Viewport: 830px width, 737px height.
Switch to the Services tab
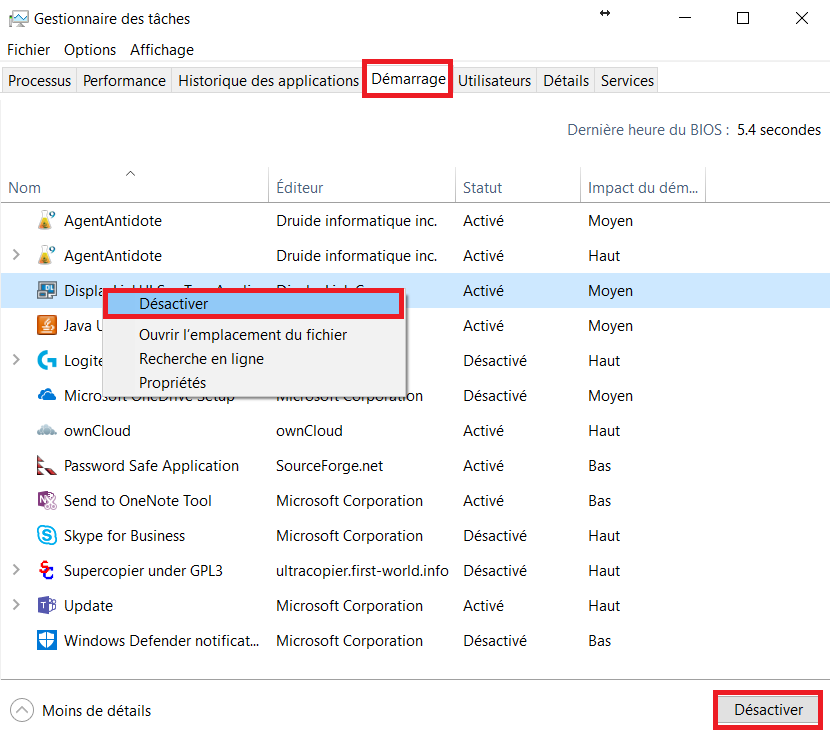tap(627, 80)
